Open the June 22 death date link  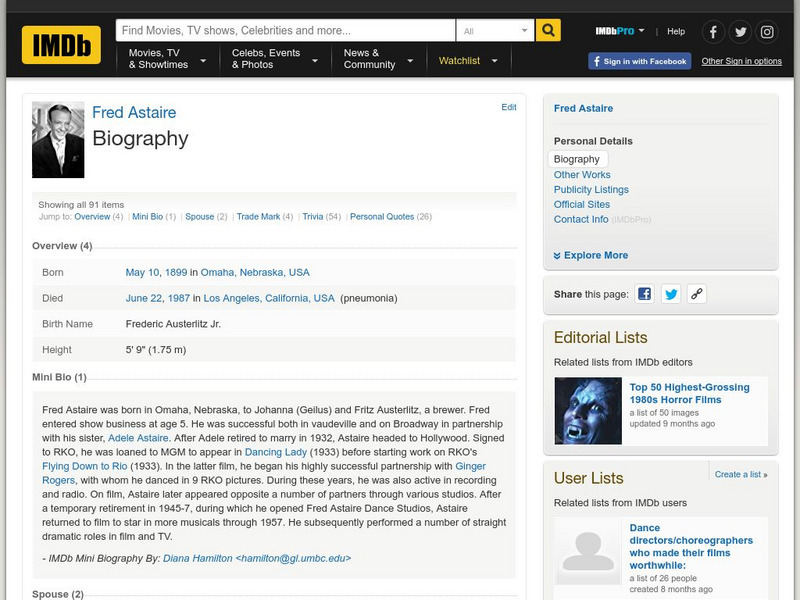coord(144,298)
